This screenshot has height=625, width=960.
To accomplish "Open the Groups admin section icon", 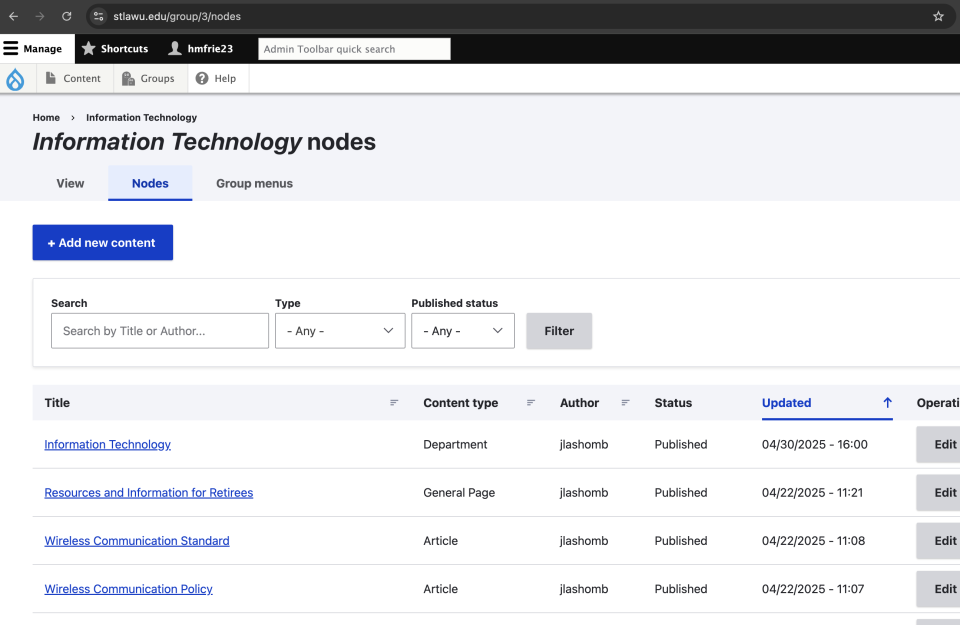I will coord(128,78).
